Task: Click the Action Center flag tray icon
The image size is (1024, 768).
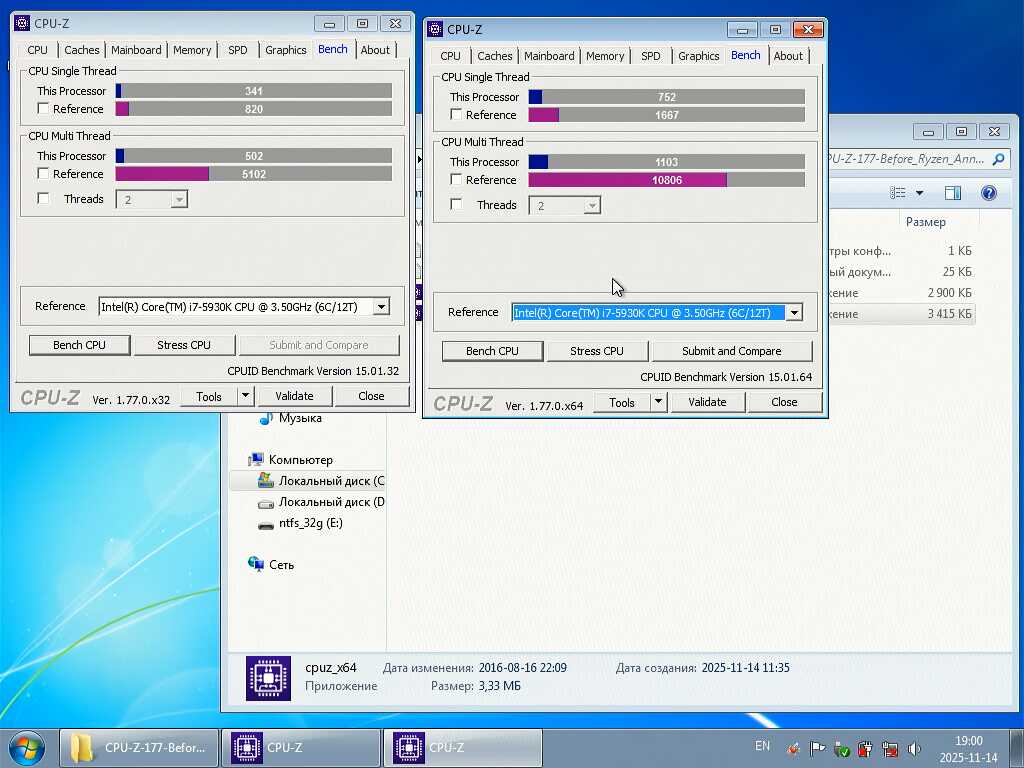Action: (x=817, y=748)
